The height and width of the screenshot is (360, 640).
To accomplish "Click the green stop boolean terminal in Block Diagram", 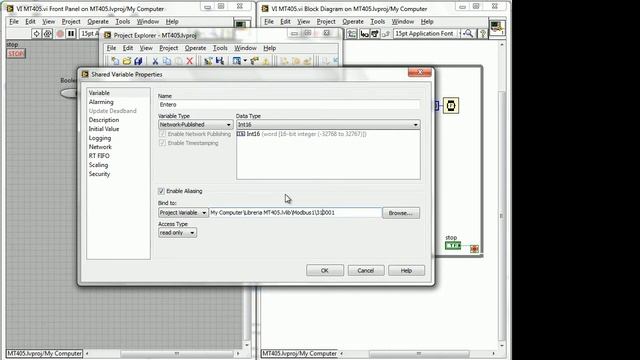I will 453,245.
